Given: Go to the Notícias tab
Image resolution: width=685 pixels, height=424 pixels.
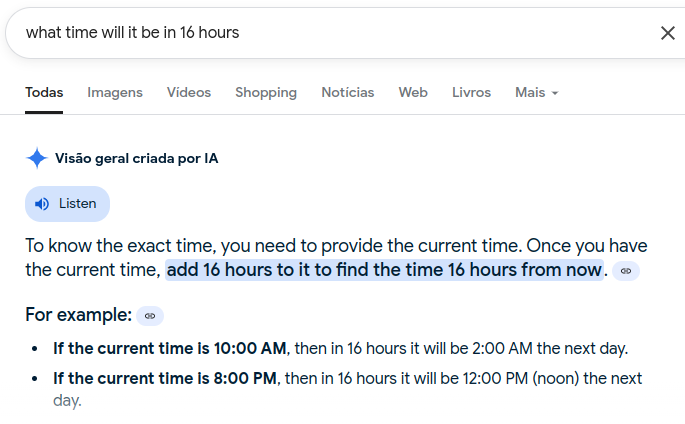Looking at the screenshot, I should [x=348, y=93].
